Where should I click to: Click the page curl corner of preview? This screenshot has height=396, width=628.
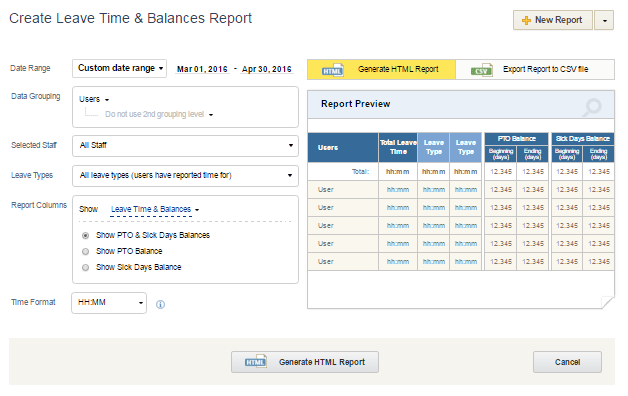pos(608,302)
